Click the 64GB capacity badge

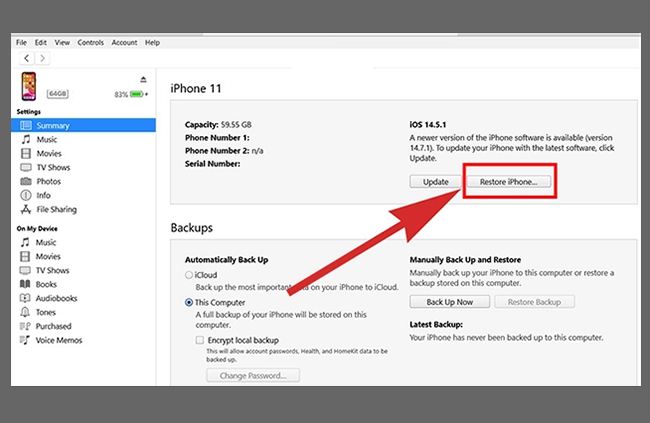point(58,94)
